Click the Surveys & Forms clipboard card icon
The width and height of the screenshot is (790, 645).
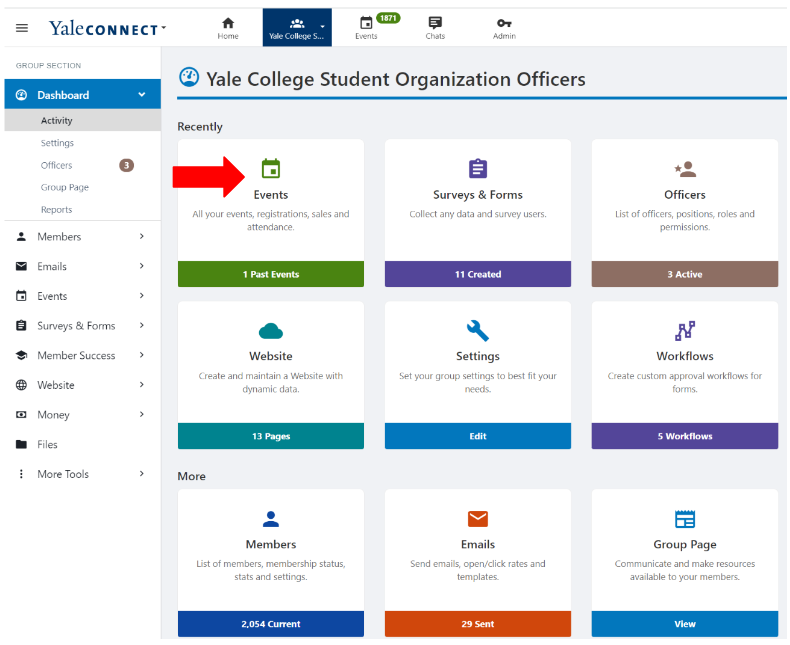pyautogui.click(x=478, y=168)
